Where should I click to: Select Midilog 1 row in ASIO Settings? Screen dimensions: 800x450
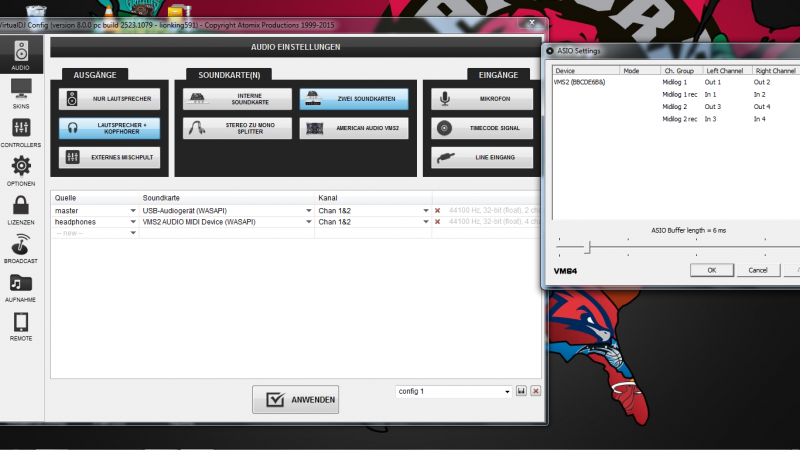[x=674, y=82]
